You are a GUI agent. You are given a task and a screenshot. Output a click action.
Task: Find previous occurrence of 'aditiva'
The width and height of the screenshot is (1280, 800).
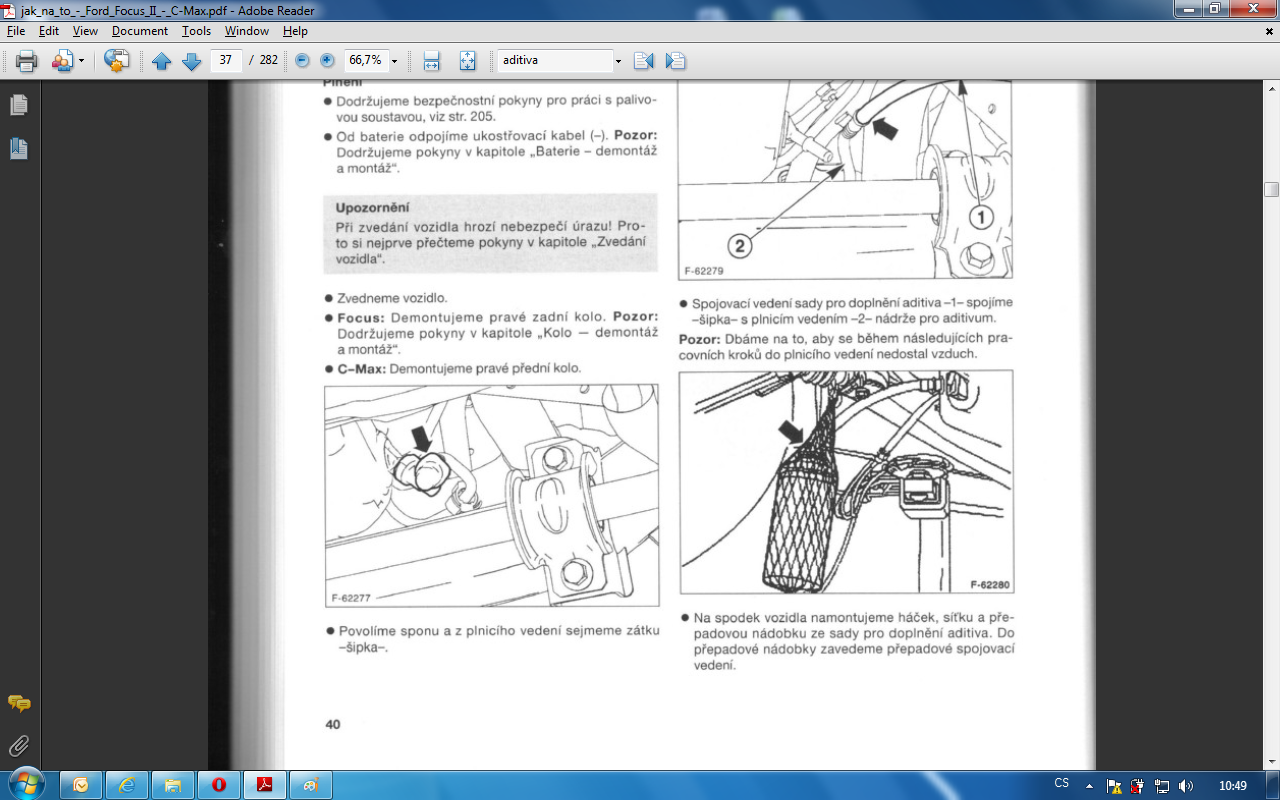coord(643,61)
